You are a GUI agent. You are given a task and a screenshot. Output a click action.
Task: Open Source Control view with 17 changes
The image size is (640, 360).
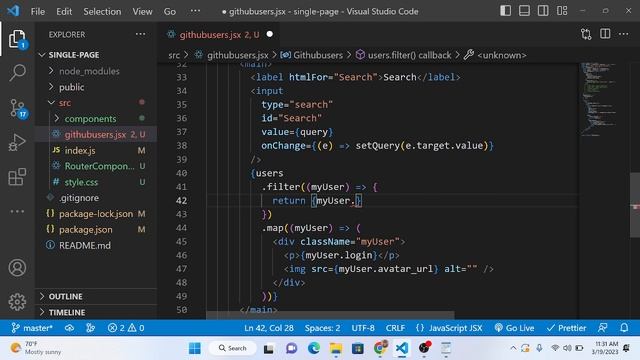pos(18,108)
